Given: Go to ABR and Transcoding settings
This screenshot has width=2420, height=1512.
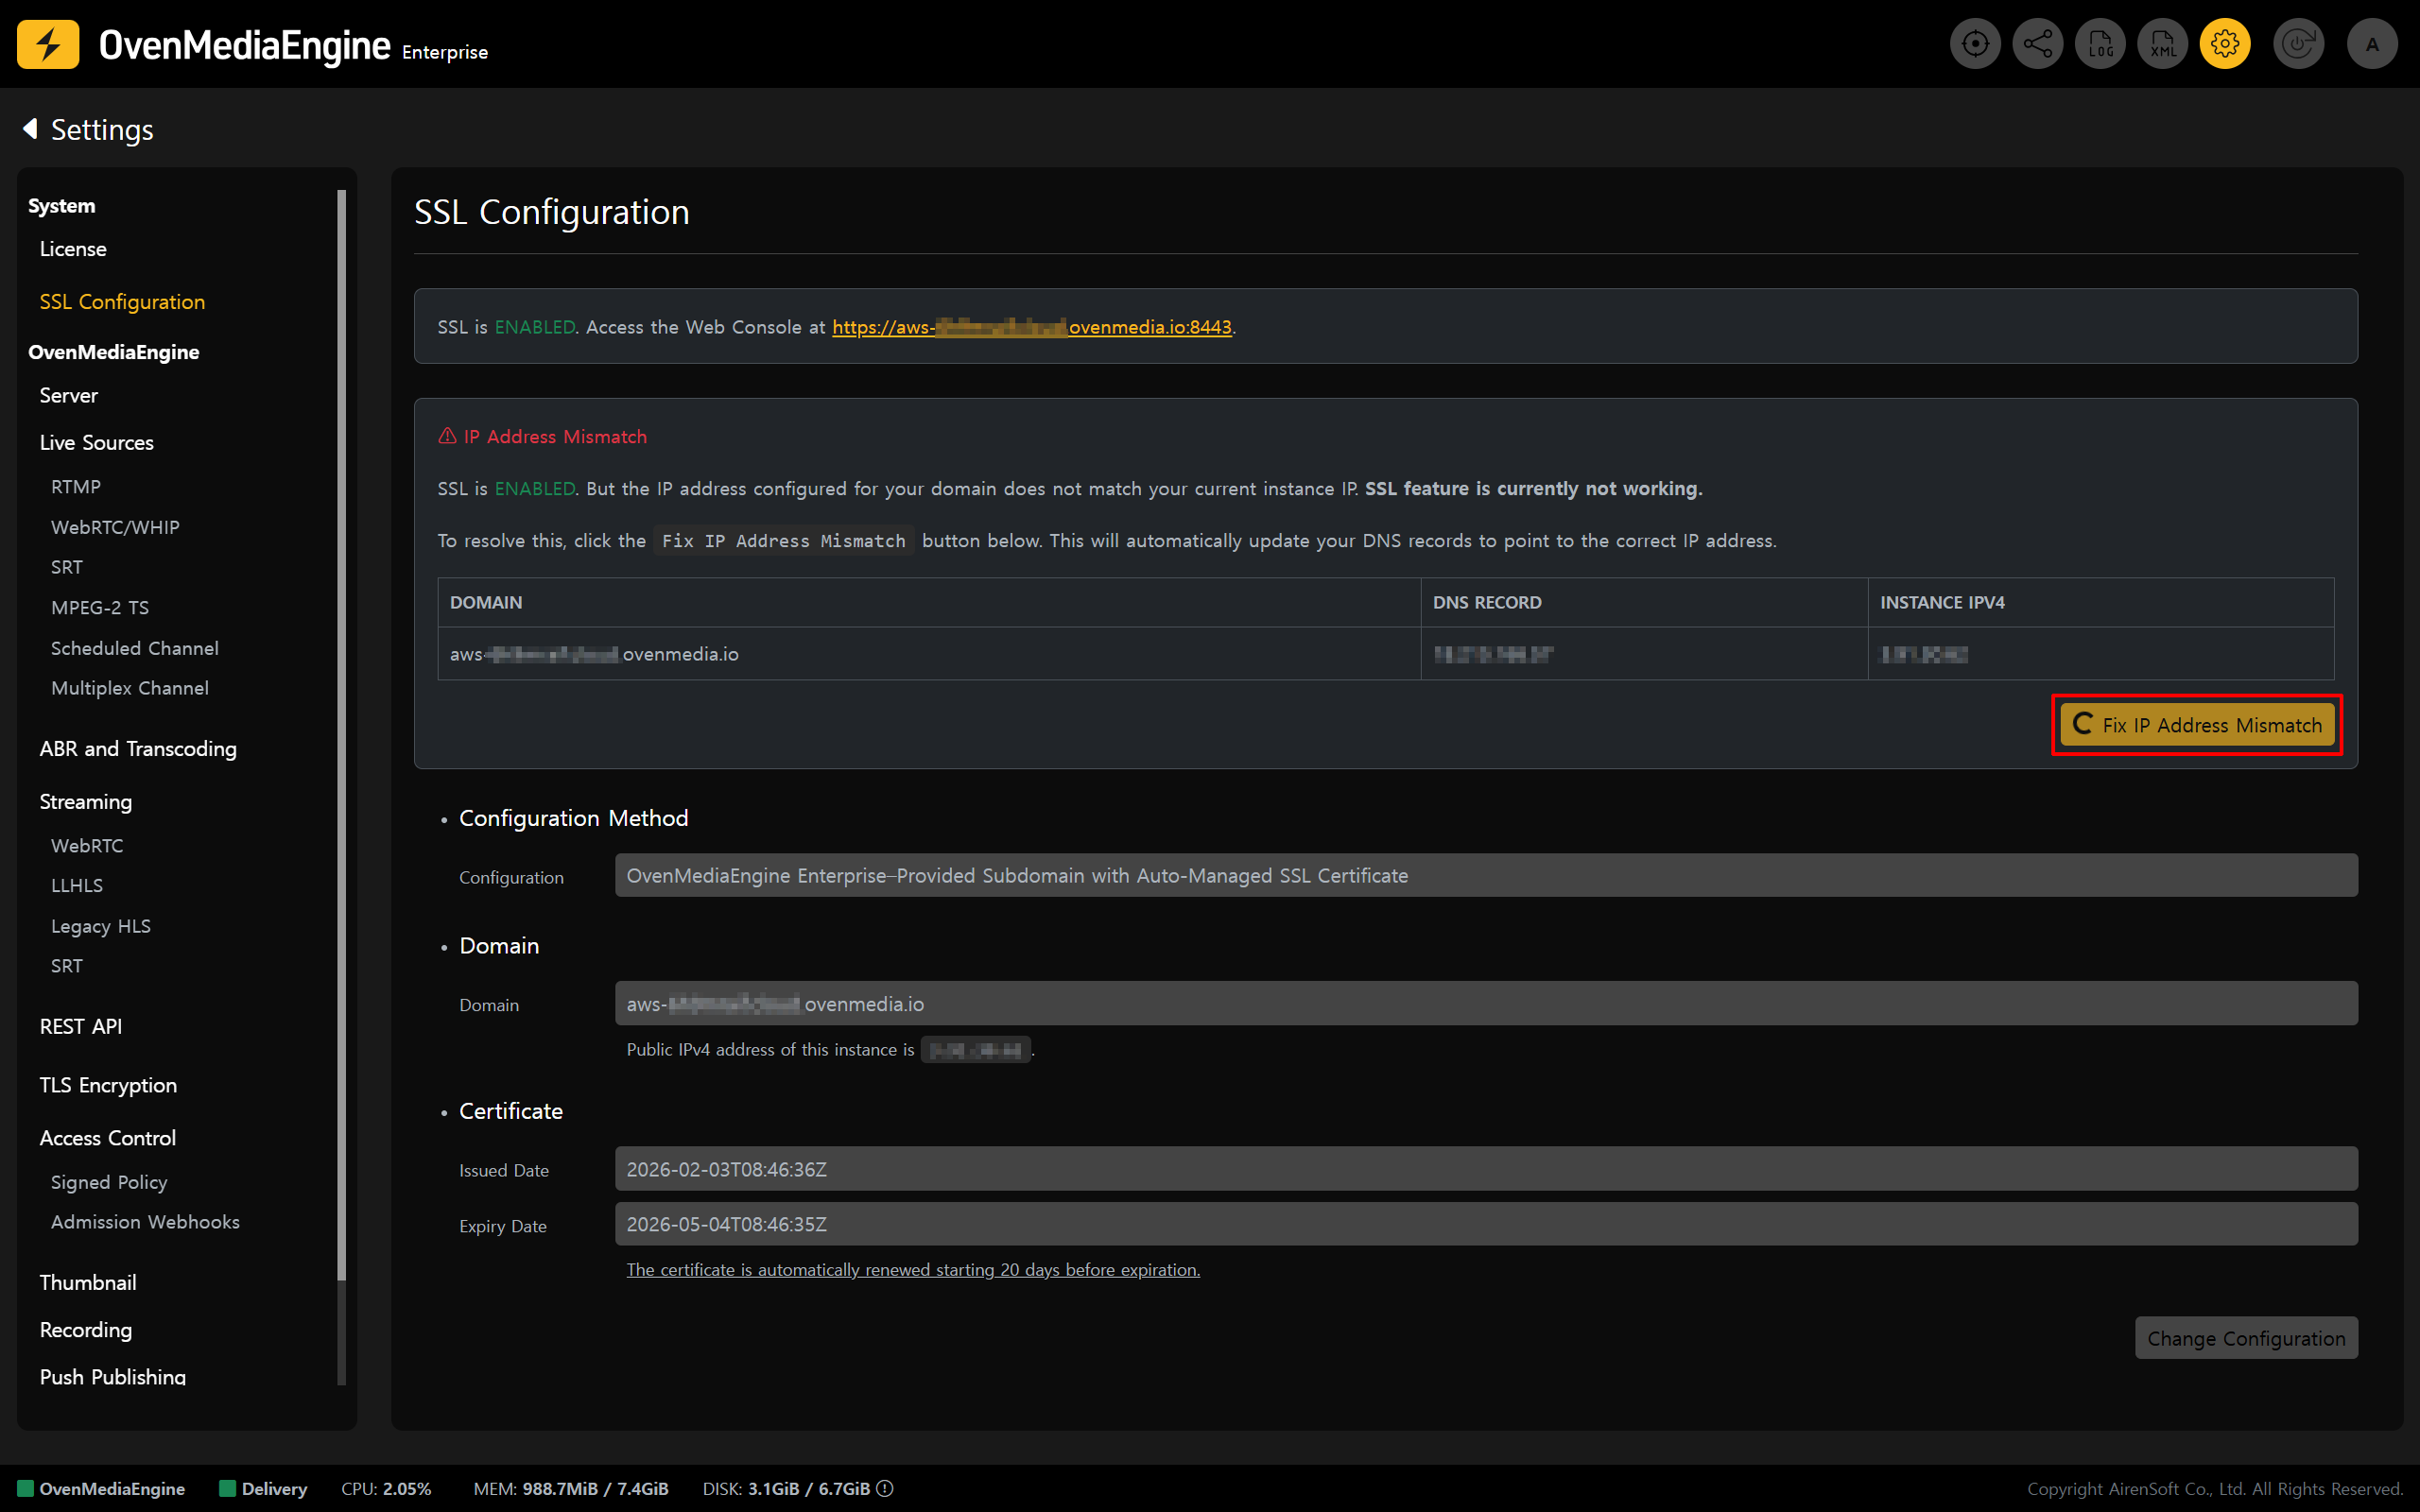Looking at the screenshot, I should pyautogui.click(x=138, y=748).
